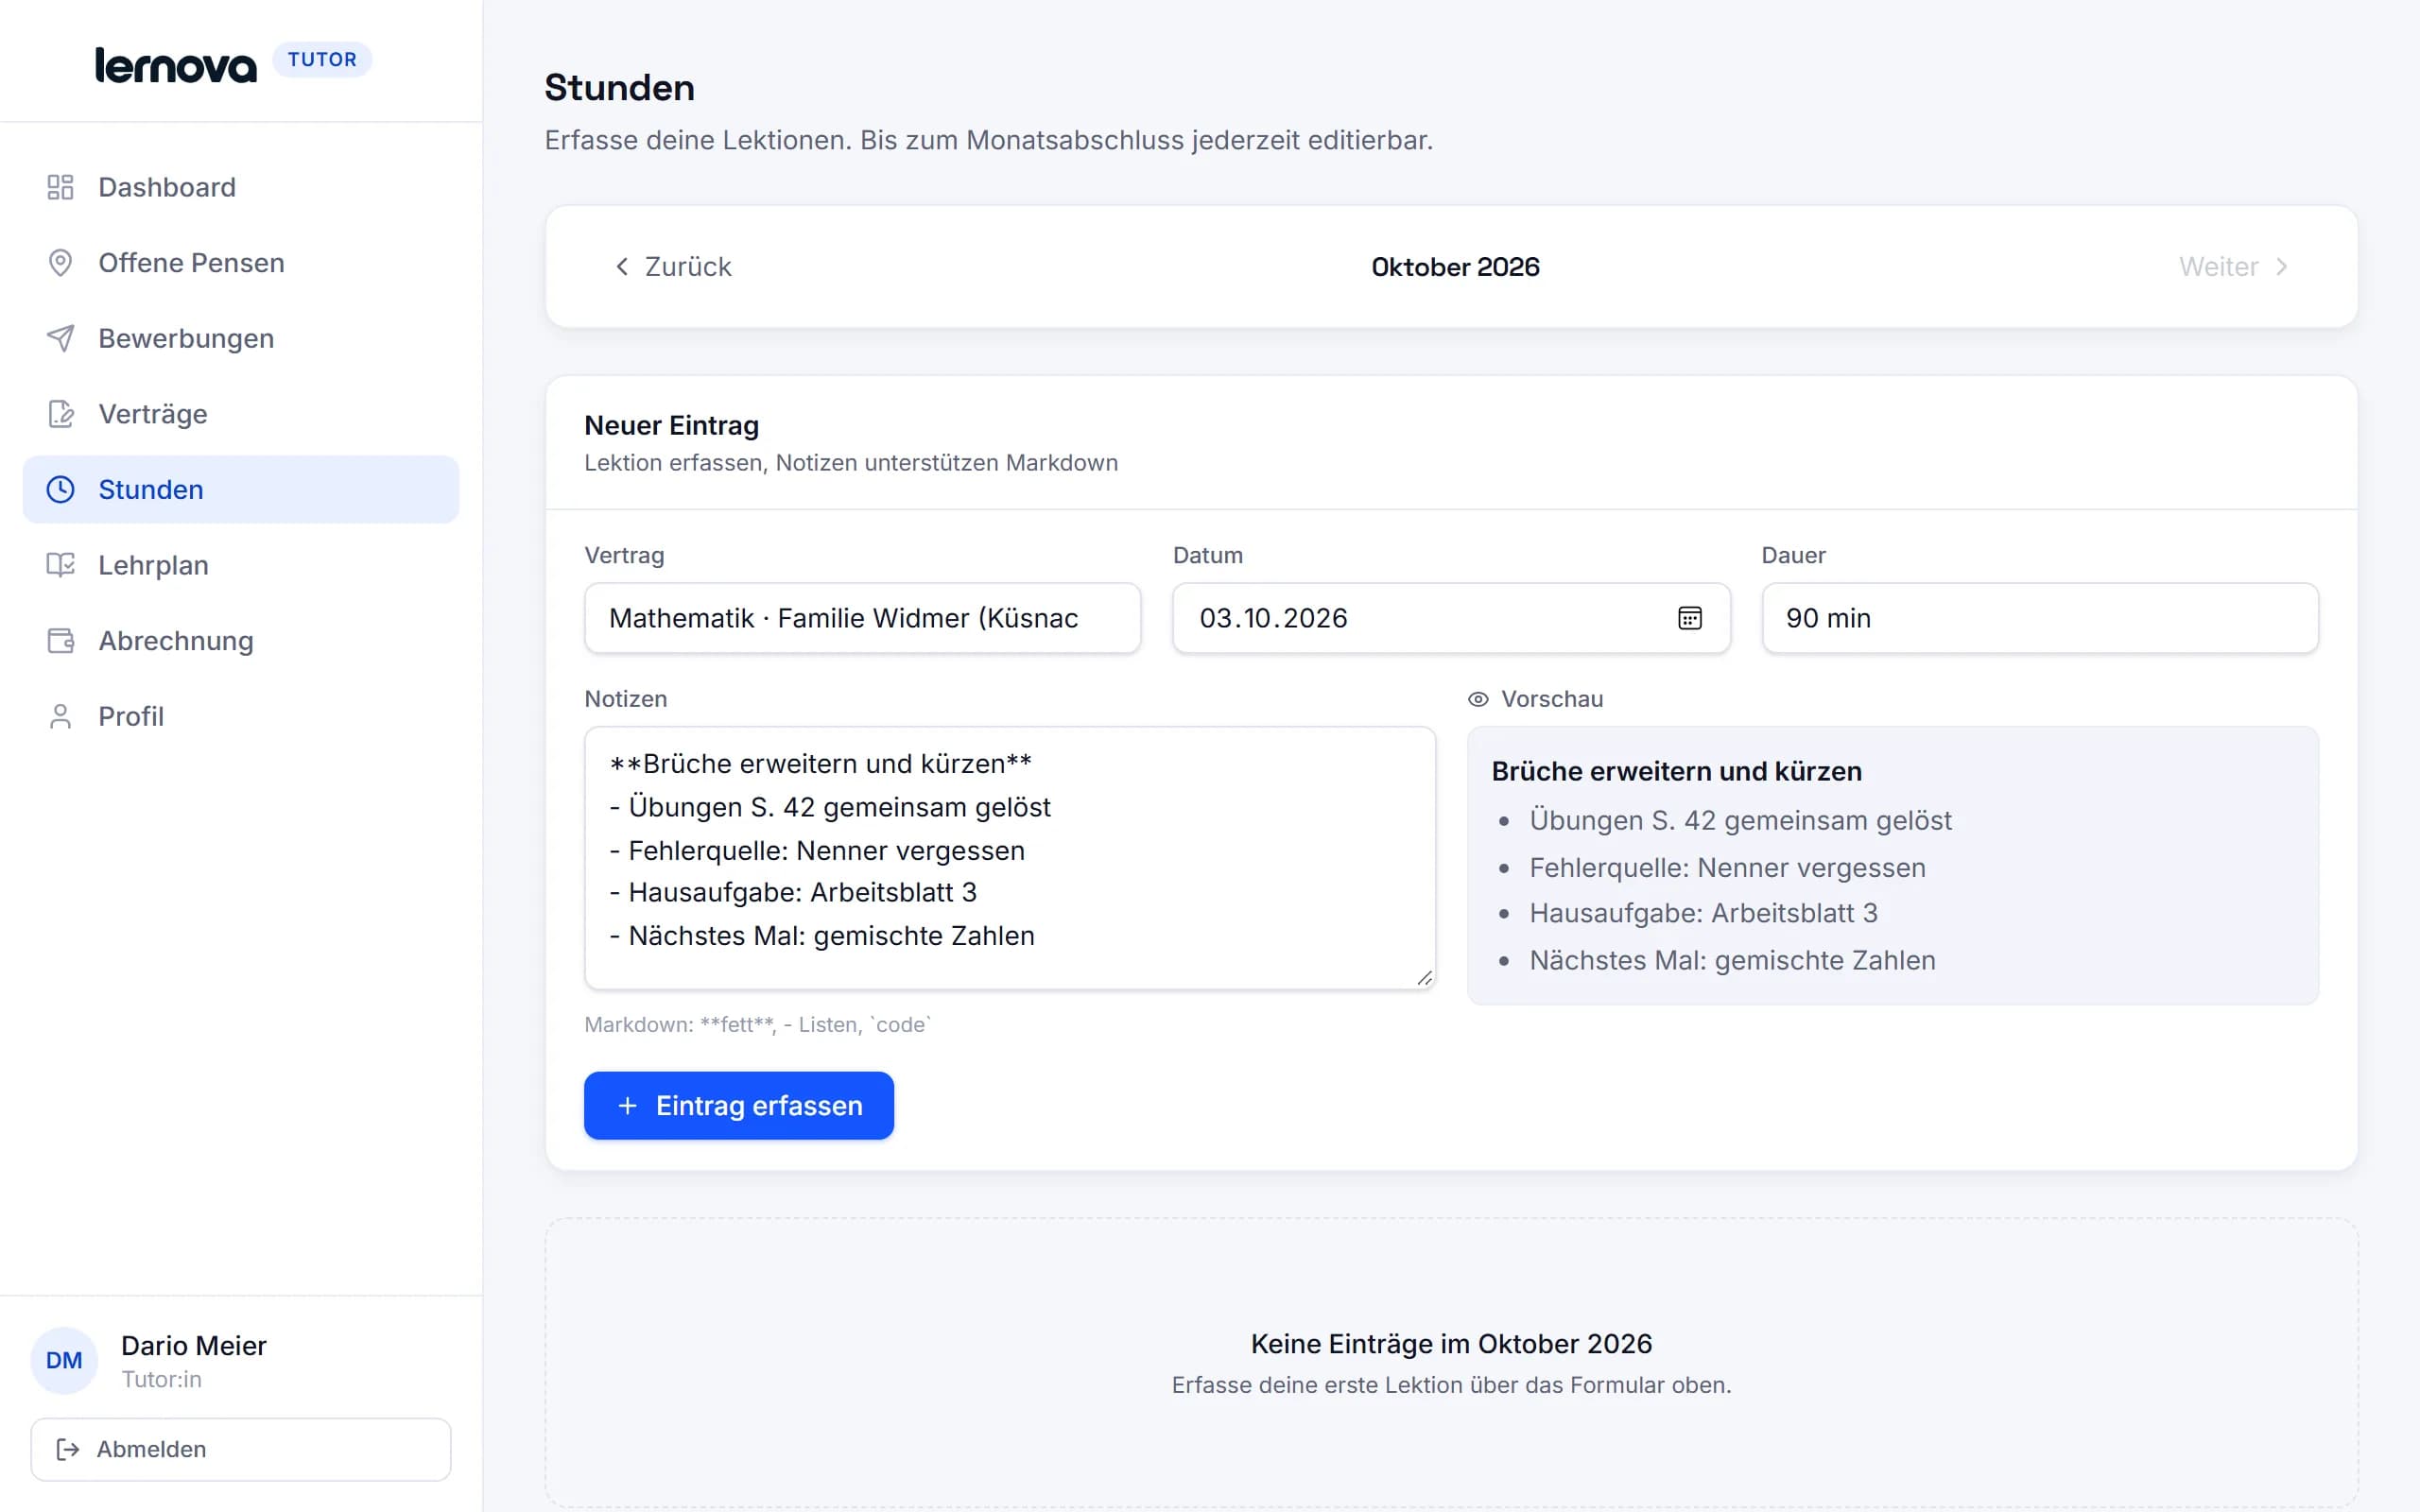Click the DM avatar circle
This screenshot has width=2420, height=1512.
pyautogui.click(x=64, y=1360)
